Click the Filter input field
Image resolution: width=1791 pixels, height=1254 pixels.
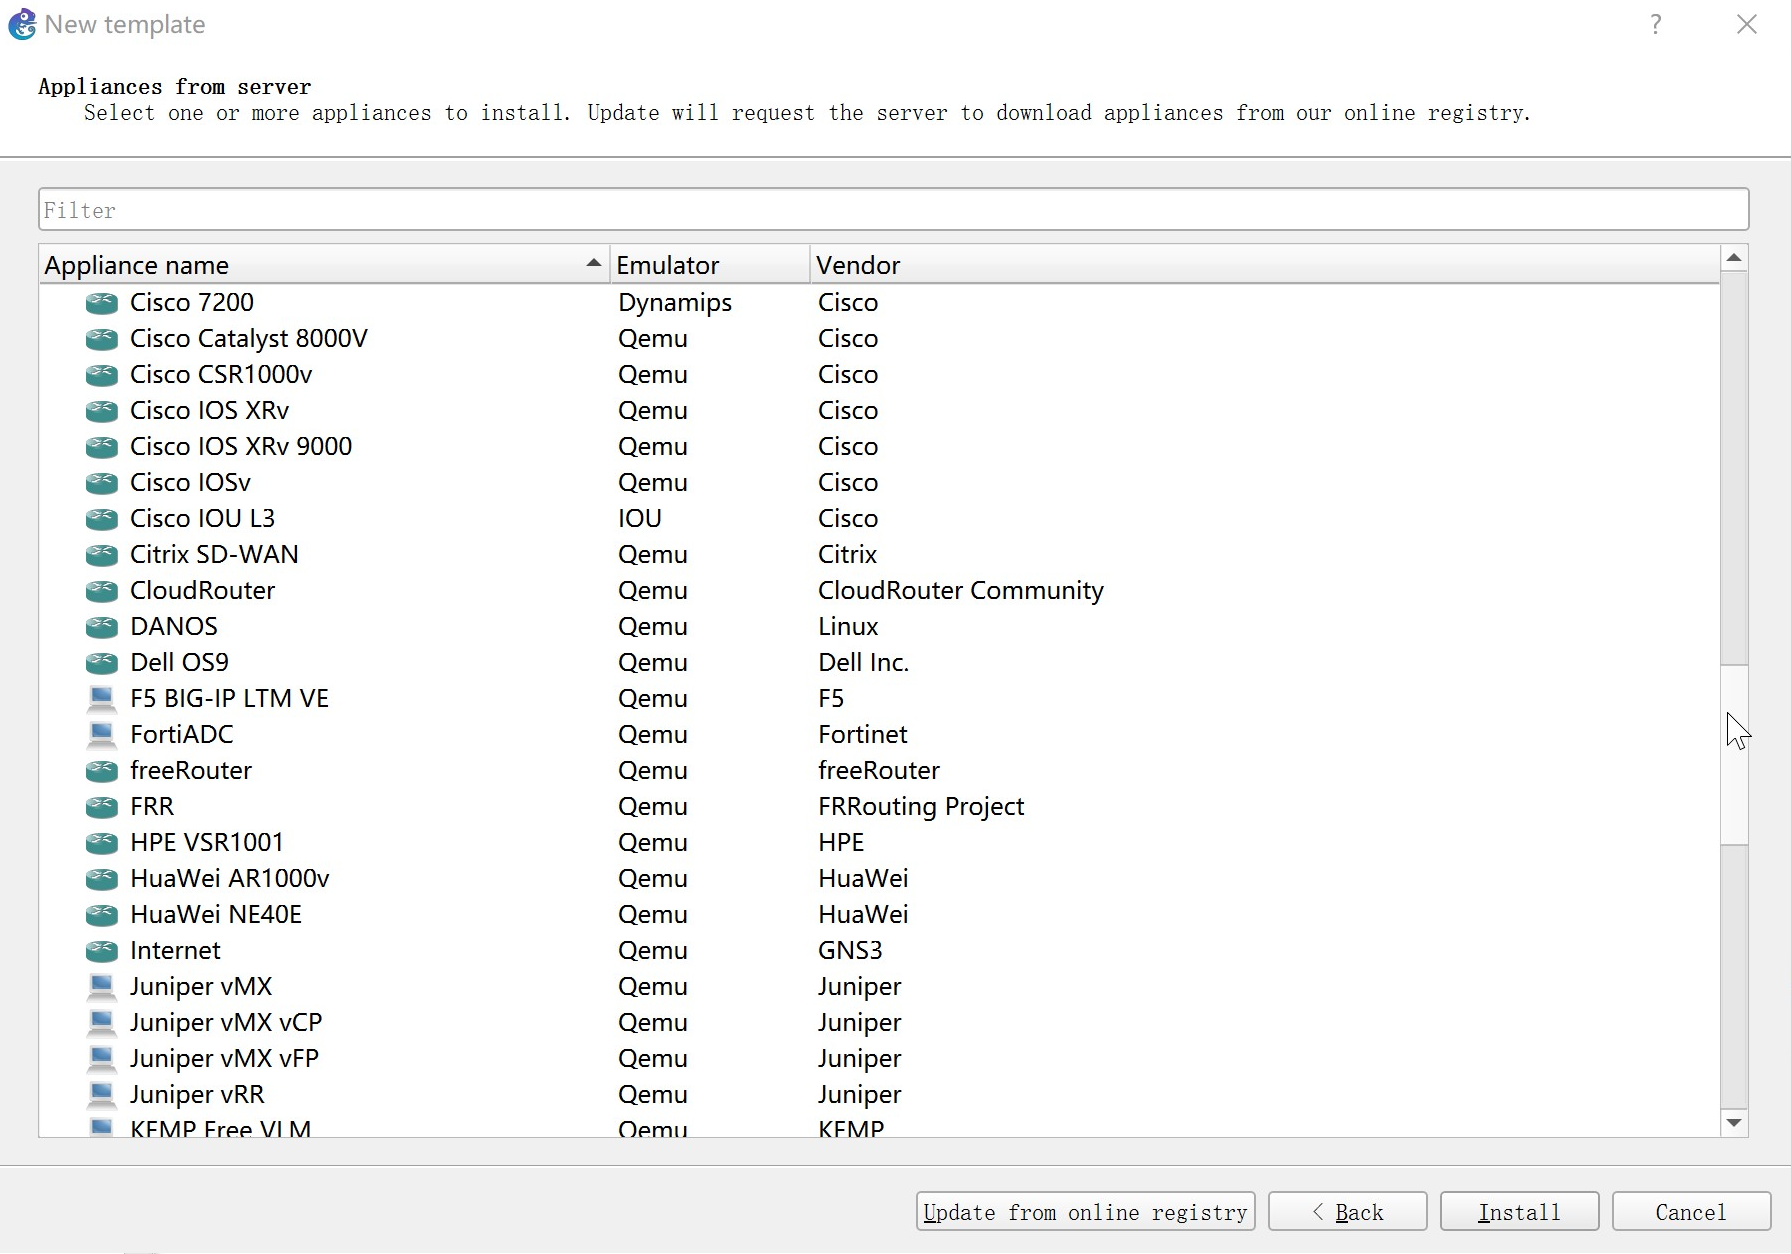[893, 210]
